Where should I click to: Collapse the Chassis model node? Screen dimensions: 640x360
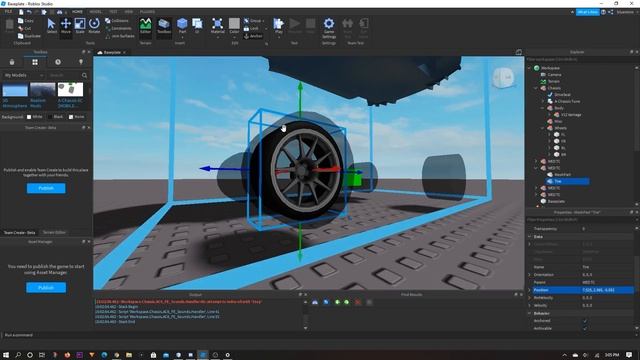pyautogui.click(x=536, y=88)
